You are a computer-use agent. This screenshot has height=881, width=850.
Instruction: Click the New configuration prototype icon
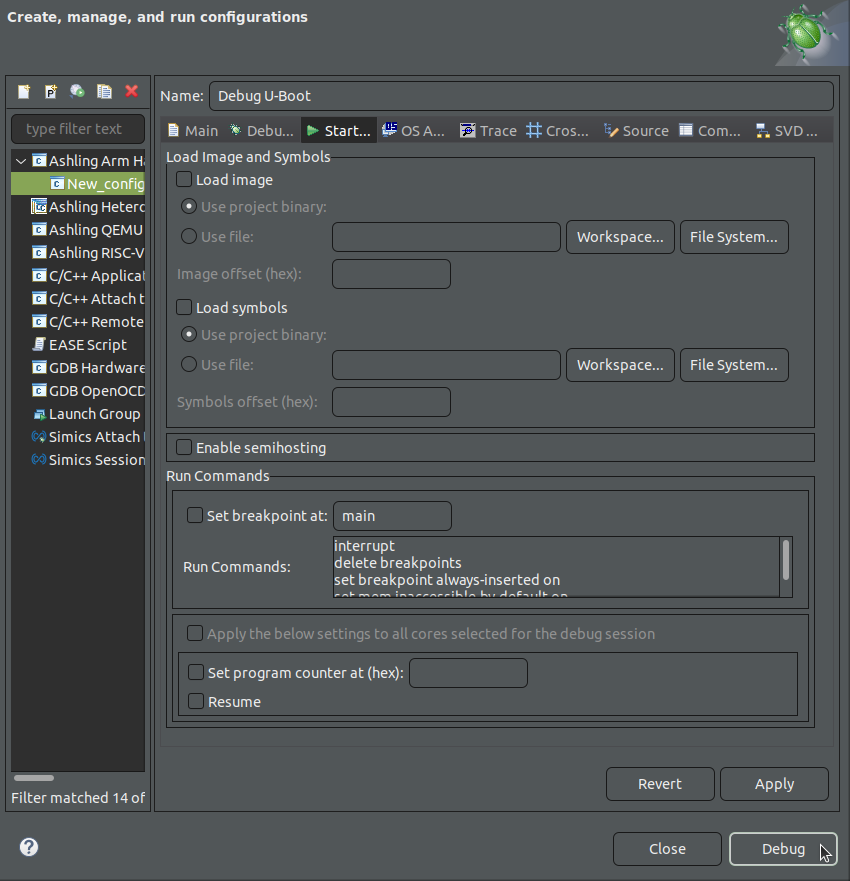tap(51, 92)
